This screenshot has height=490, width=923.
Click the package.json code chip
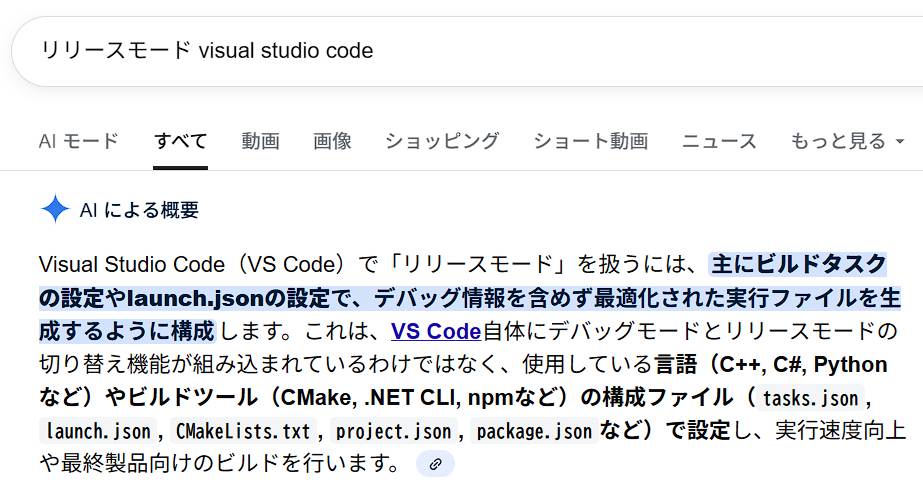coord(533,432)
